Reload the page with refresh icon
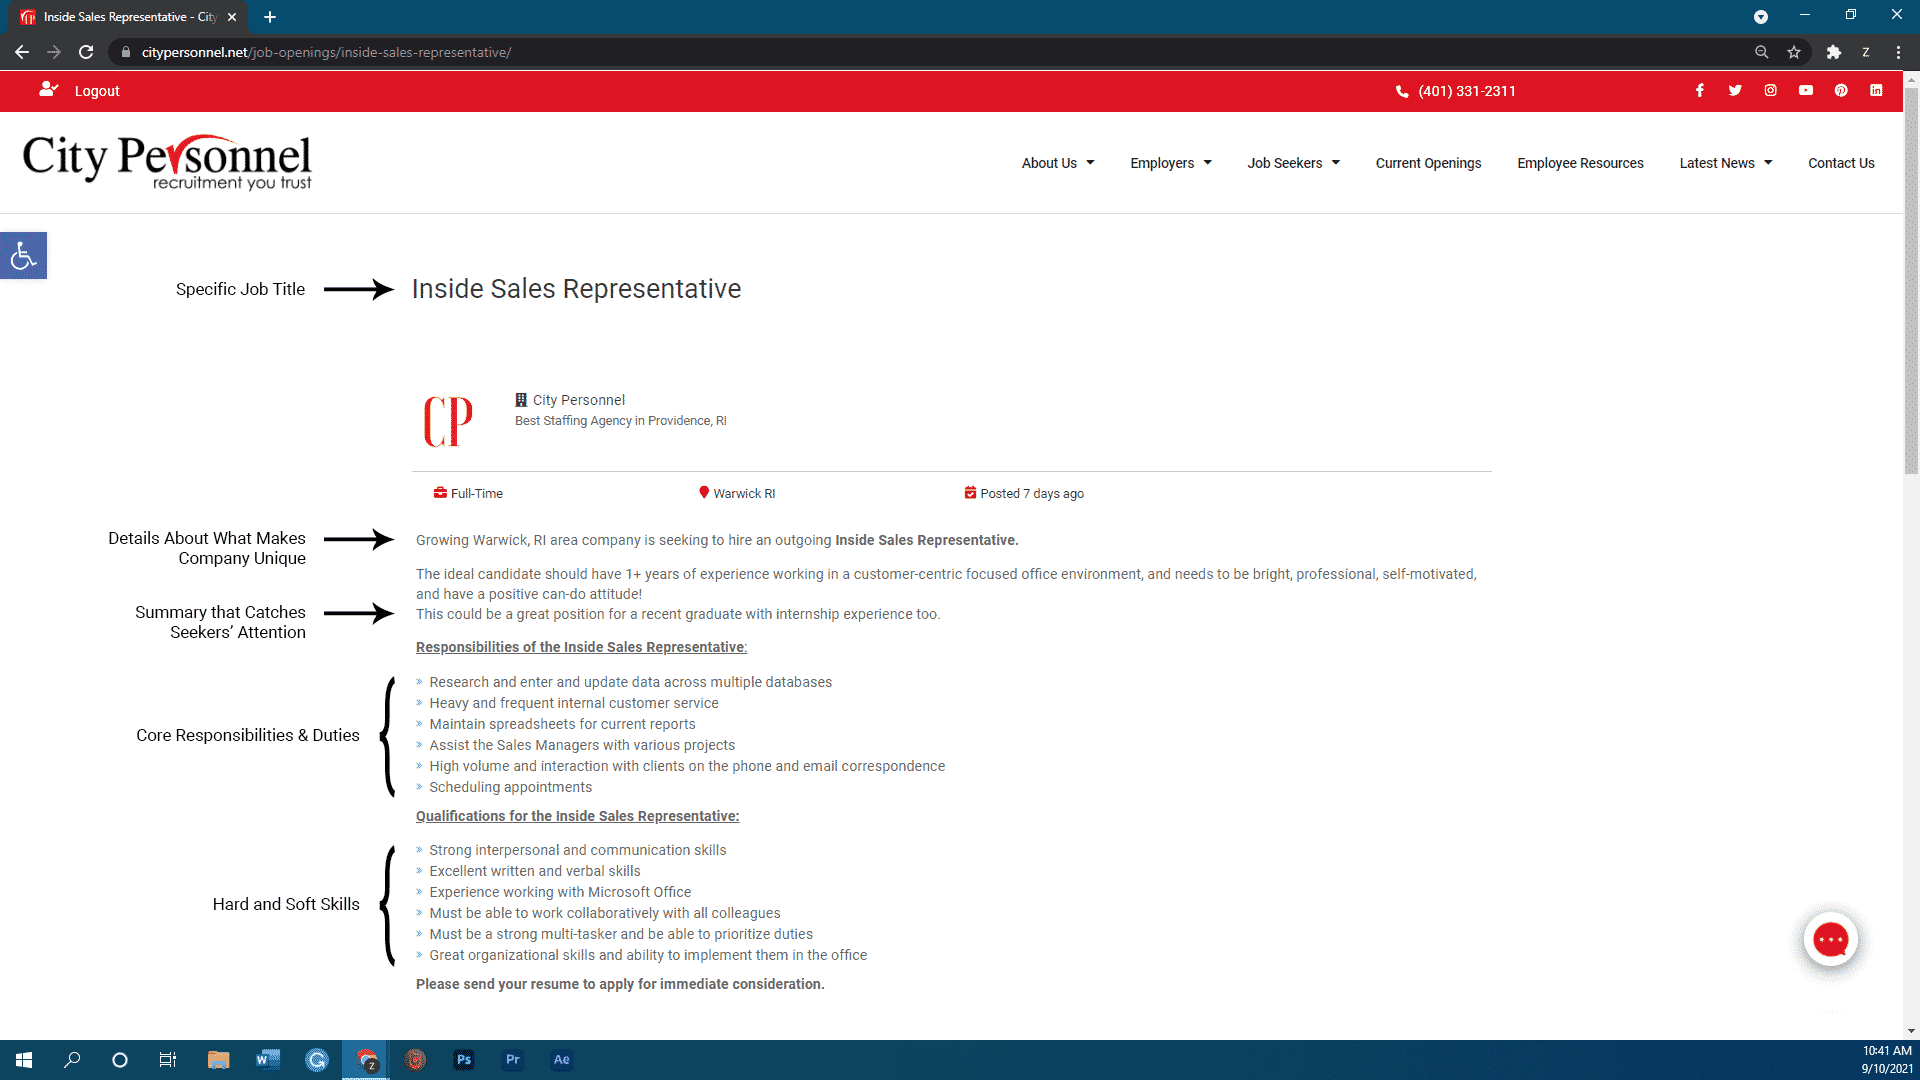The image size is (1920, 1080). 86,52
